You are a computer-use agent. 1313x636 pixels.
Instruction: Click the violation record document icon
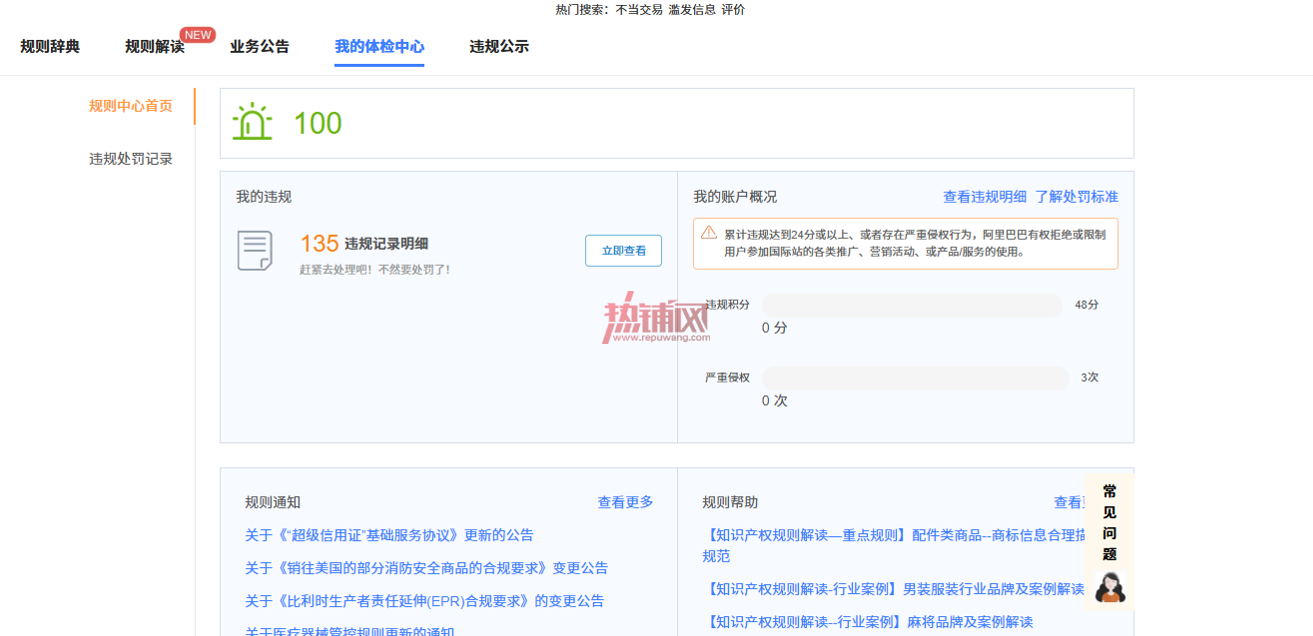(x=254, y=250)
